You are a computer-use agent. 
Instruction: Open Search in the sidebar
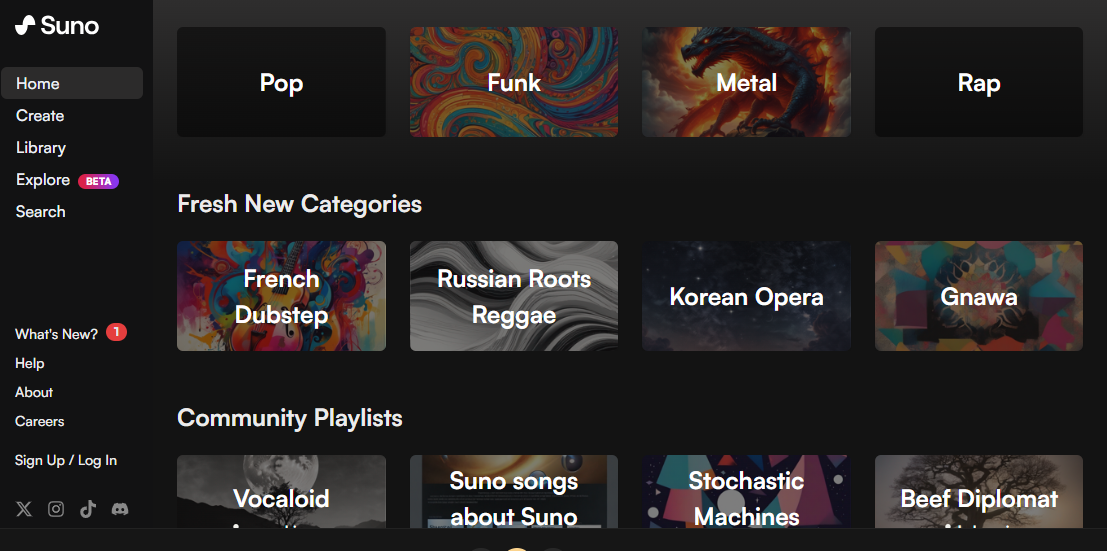41,212
